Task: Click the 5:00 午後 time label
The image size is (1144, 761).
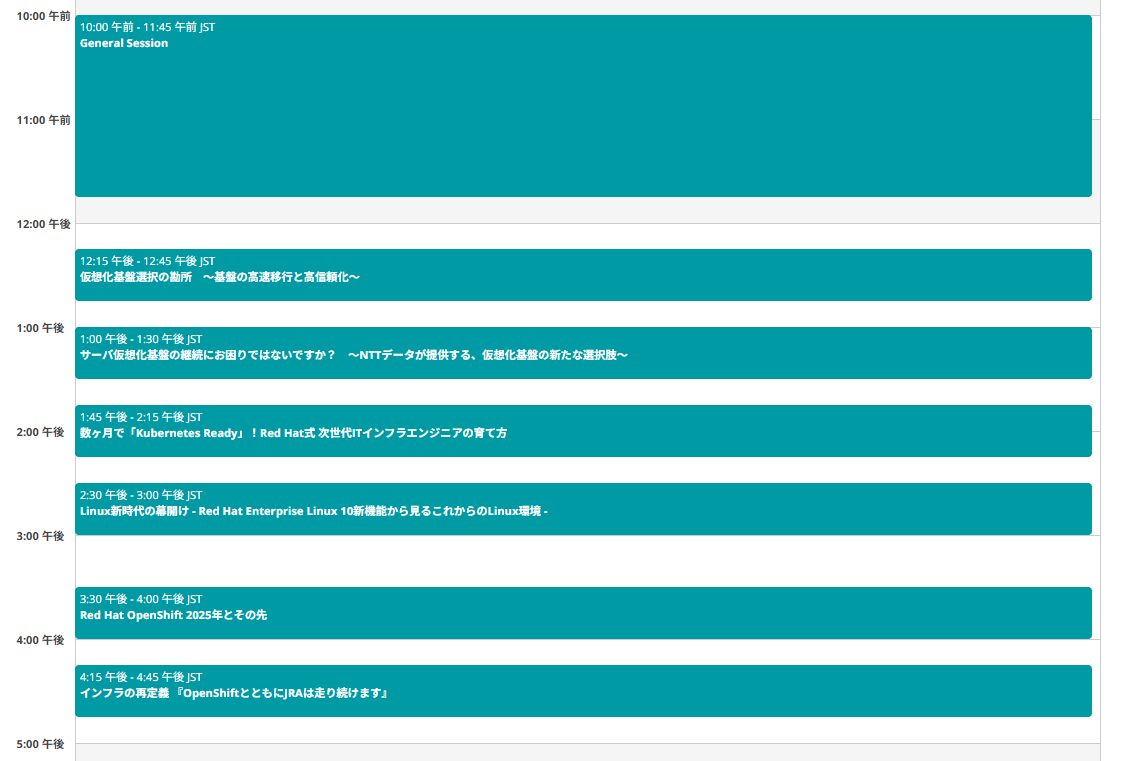Action: tap(40, 744)
